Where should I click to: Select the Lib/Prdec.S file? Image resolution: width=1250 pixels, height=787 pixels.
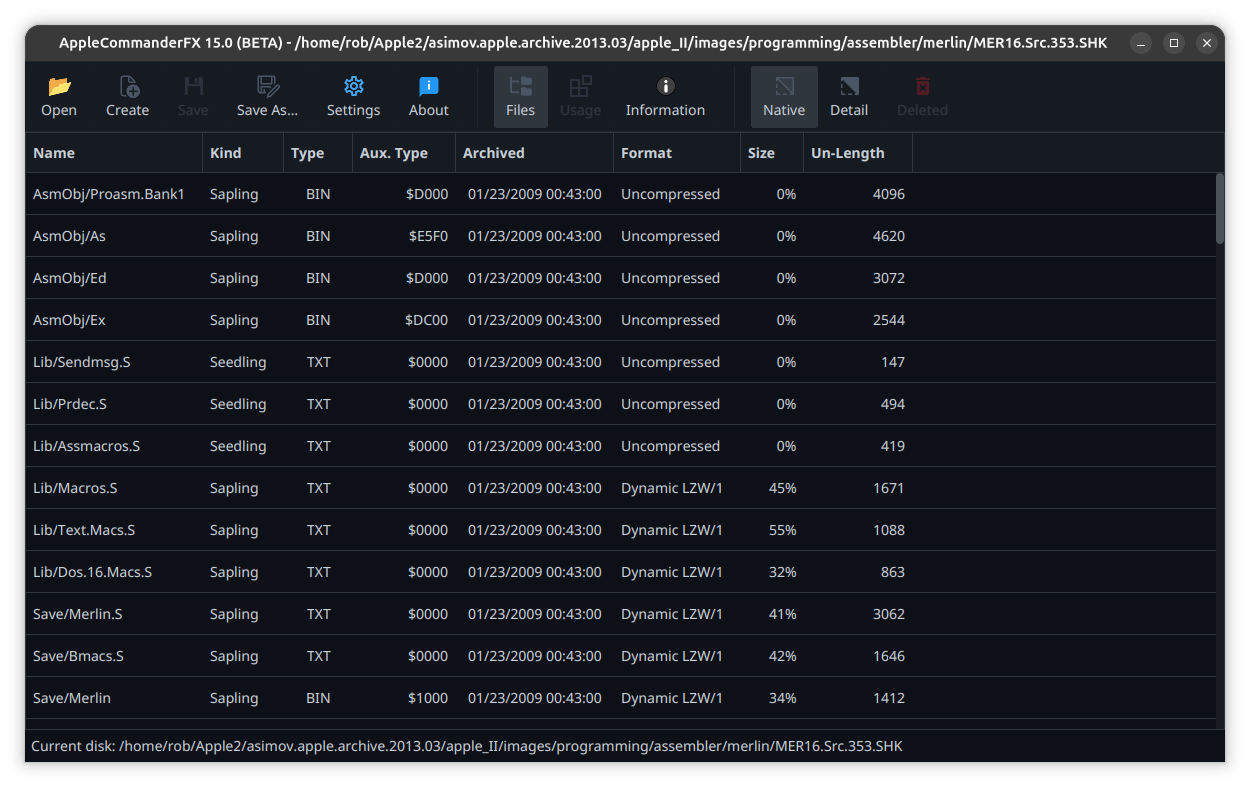tap(620, 404)
